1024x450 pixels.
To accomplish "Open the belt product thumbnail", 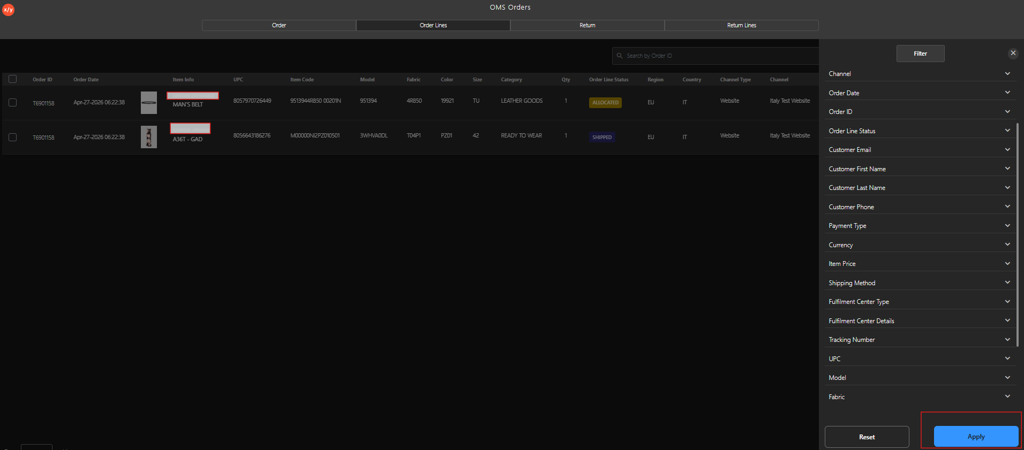I will tap(149, 103).
